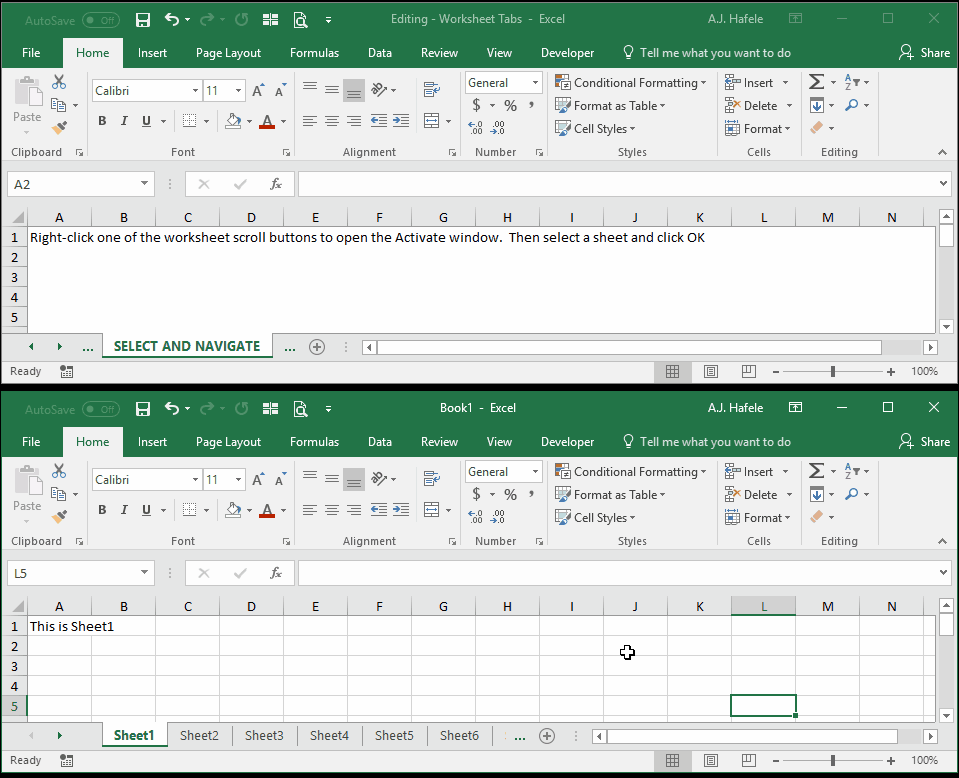Open font size dropdown in top window
Image resolution: width=959 pixels, height=778 pixels.
[x=239, y=91]
